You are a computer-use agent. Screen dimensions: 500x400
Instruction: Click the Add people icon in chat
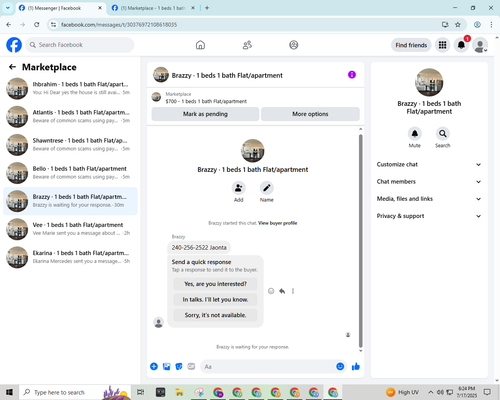[239, 188]
